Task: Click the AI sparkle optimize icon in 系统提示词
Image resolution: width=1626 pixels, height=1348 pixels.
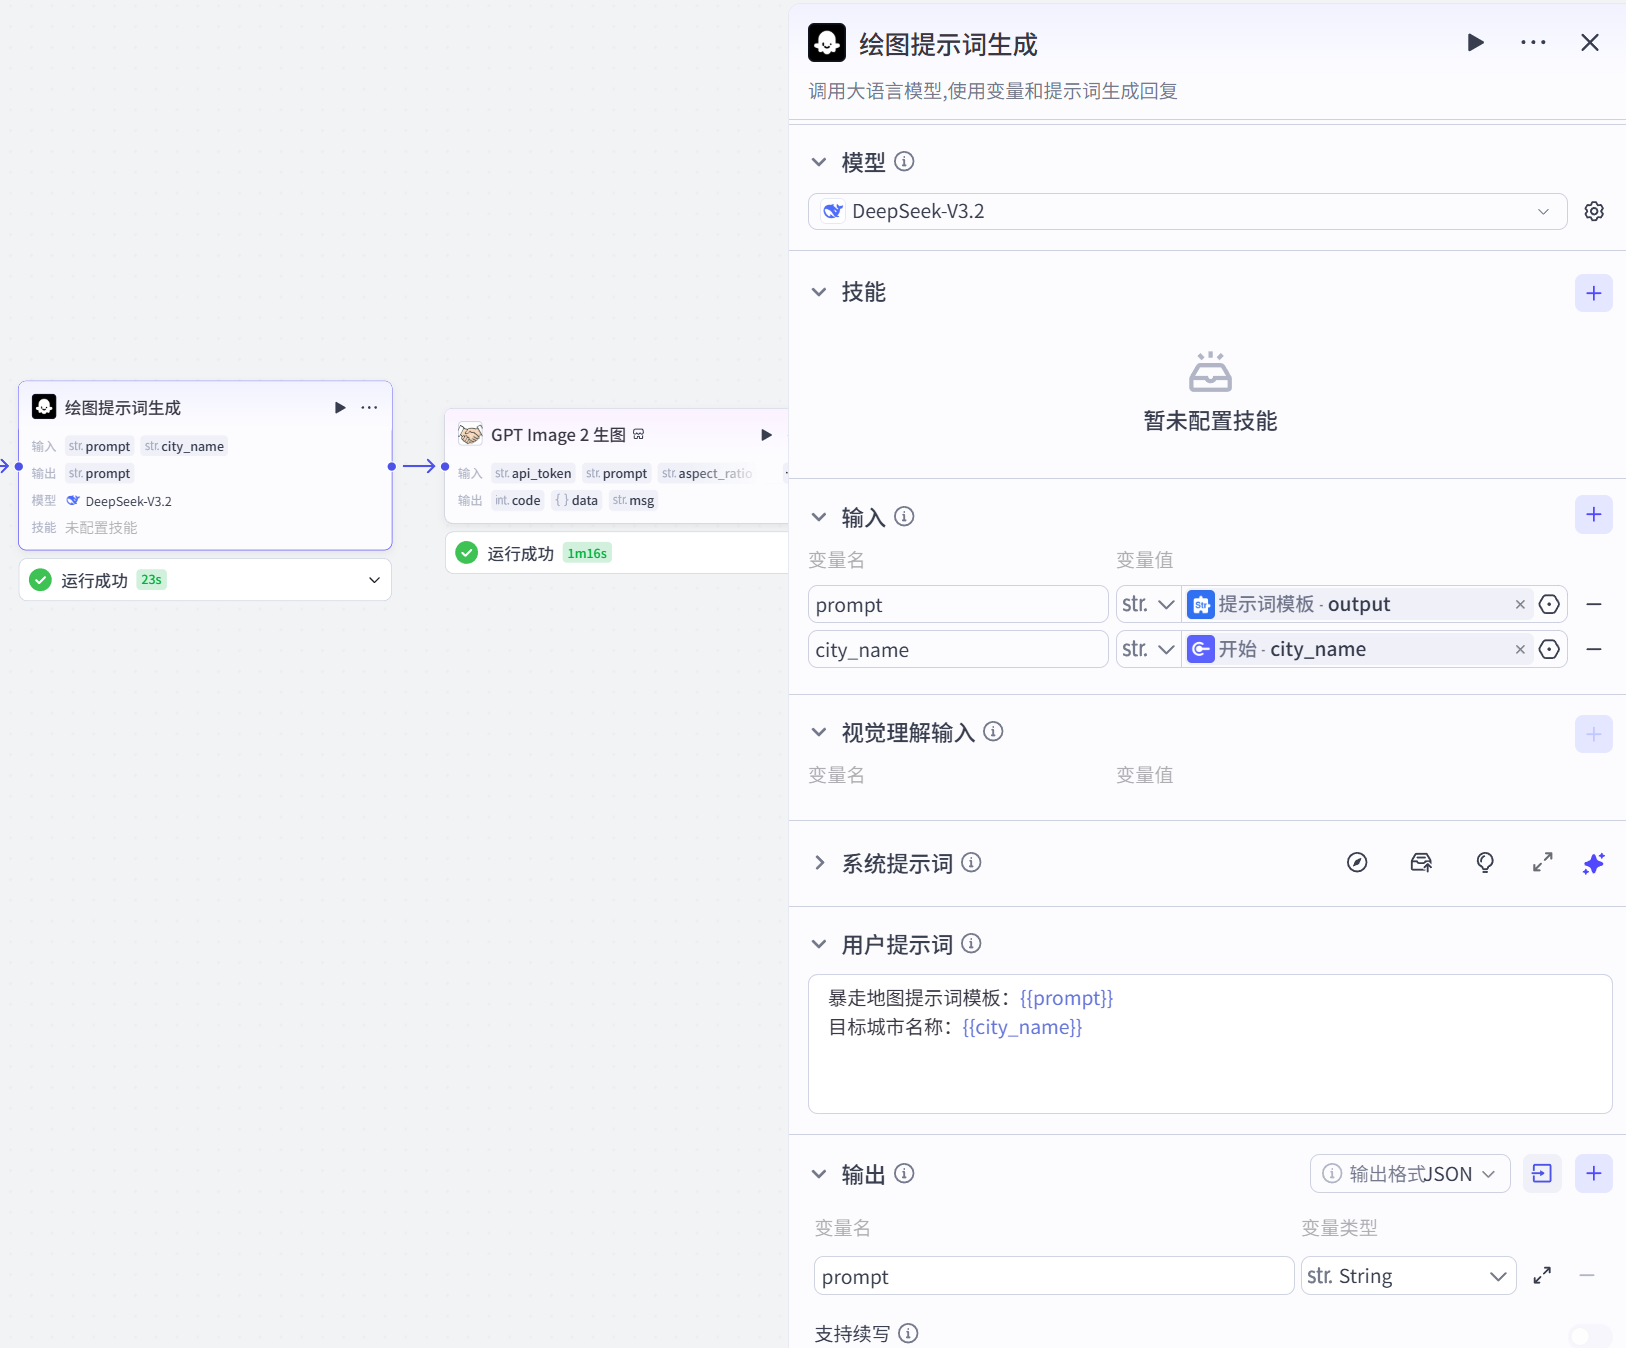Action: [x=1594, y=863]
